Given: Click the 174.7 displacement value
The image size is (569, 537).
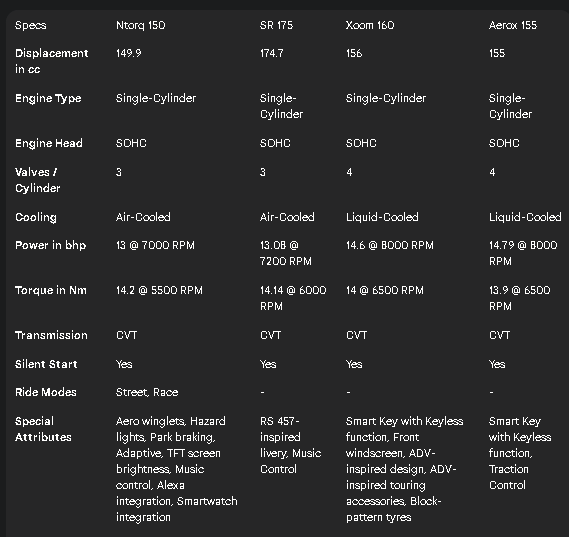Looking at the screenshot, I should [x=271, y=53].
